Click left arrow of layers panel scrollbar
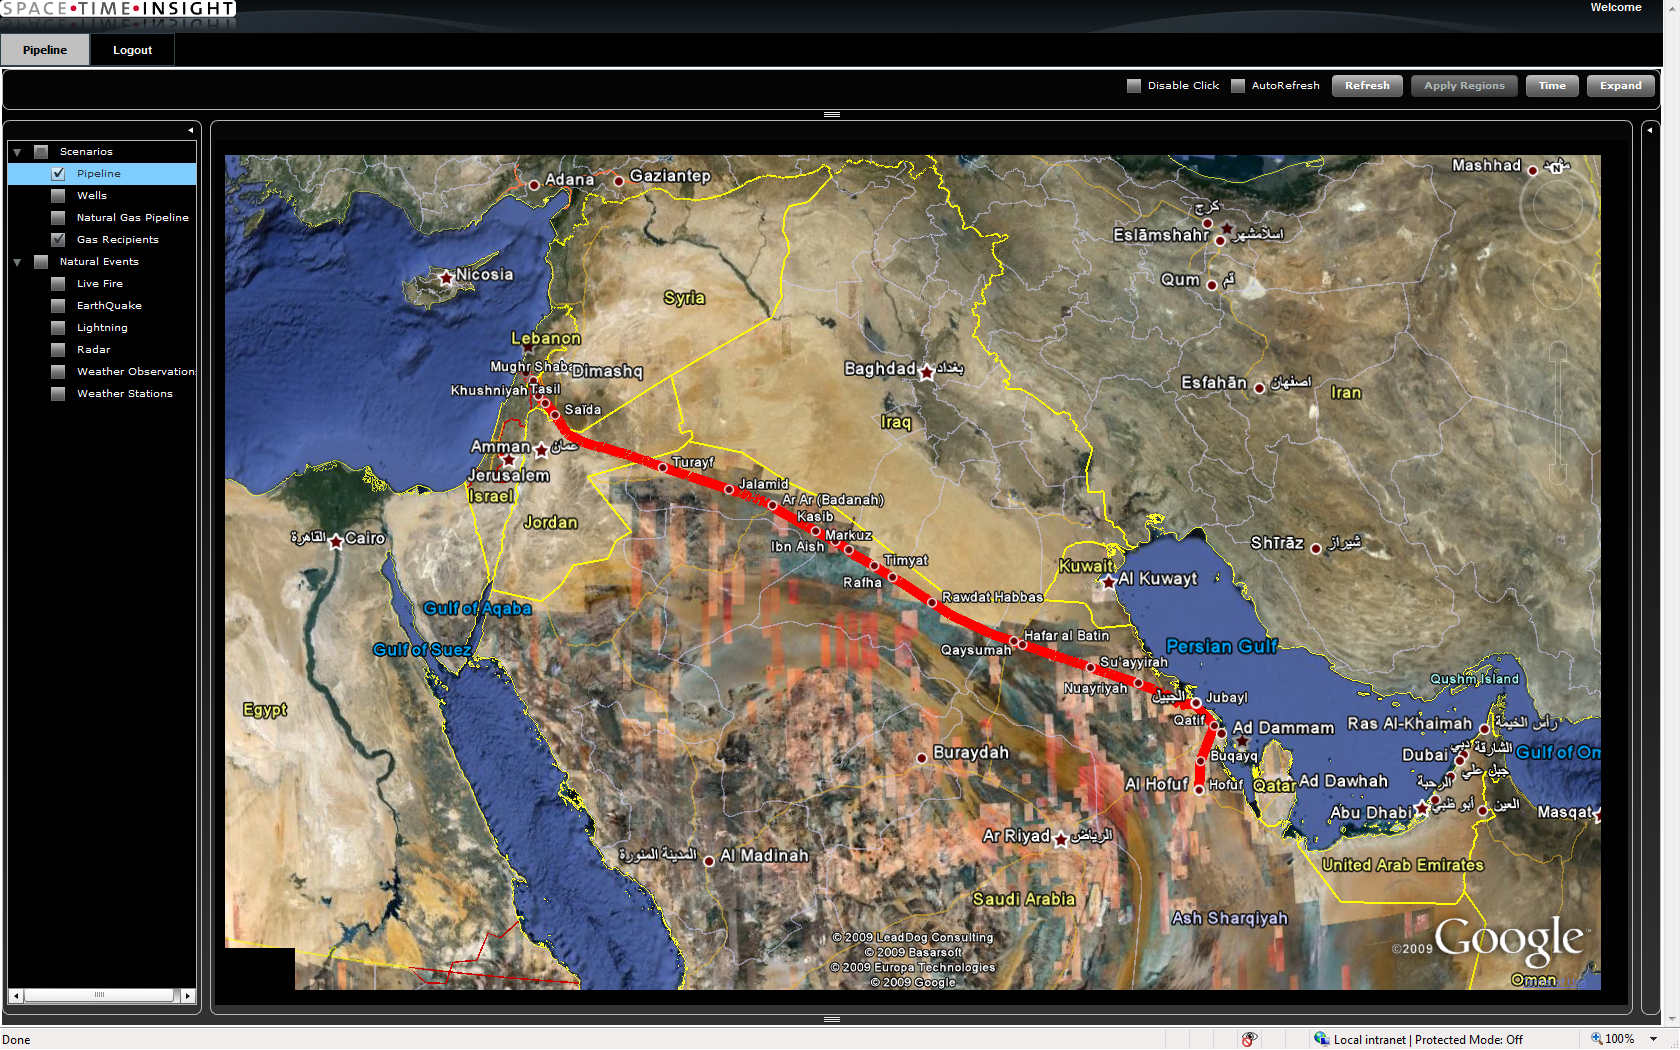The width and height of the screenshot is (1680, 1050). click(16, 996)
